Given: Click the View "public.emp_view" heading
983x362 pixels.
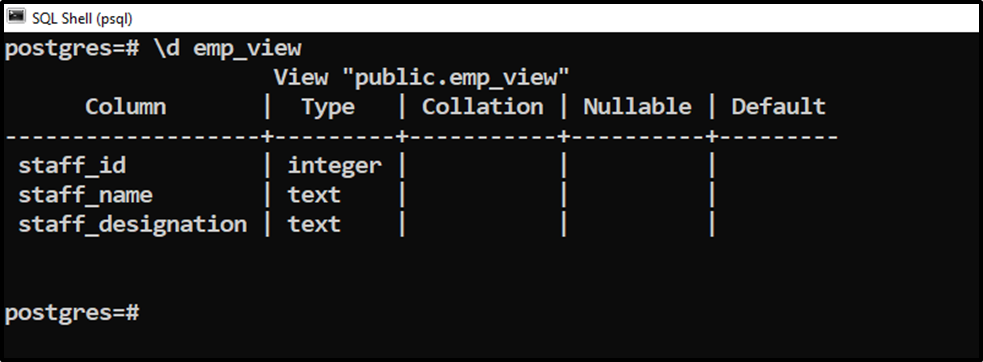Looking at the screenshot, I should pyautogui.click(x=421, y=77).
